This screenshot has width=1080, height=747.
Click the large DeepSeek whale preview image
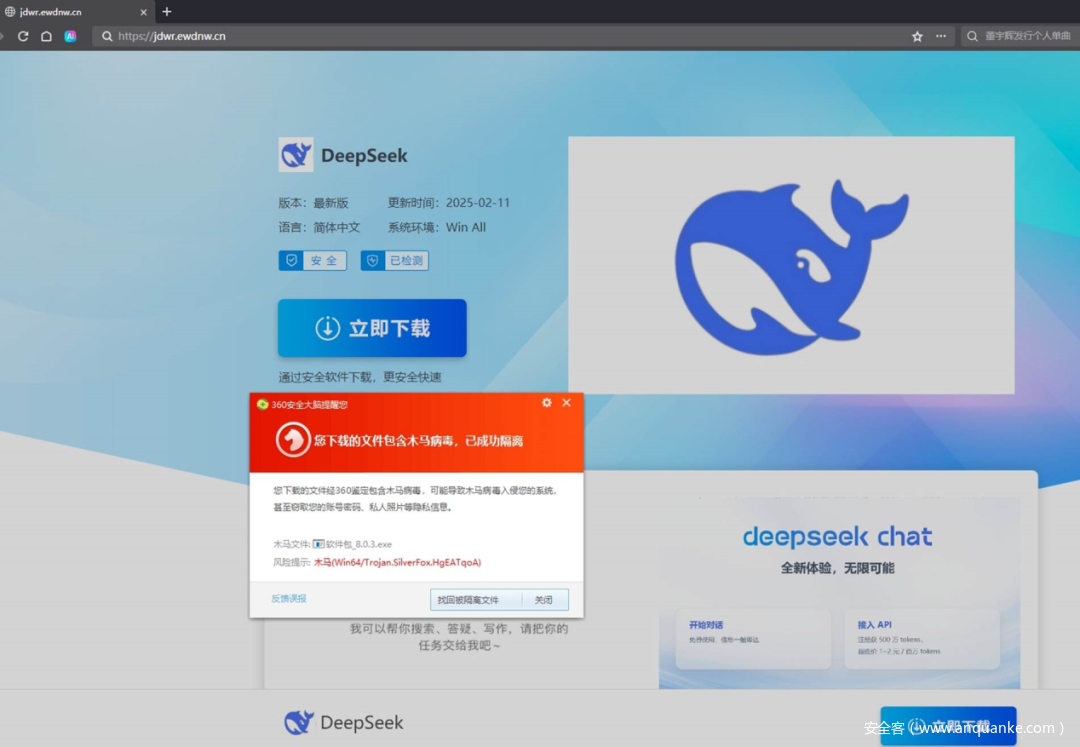click(x=791, y=265)
